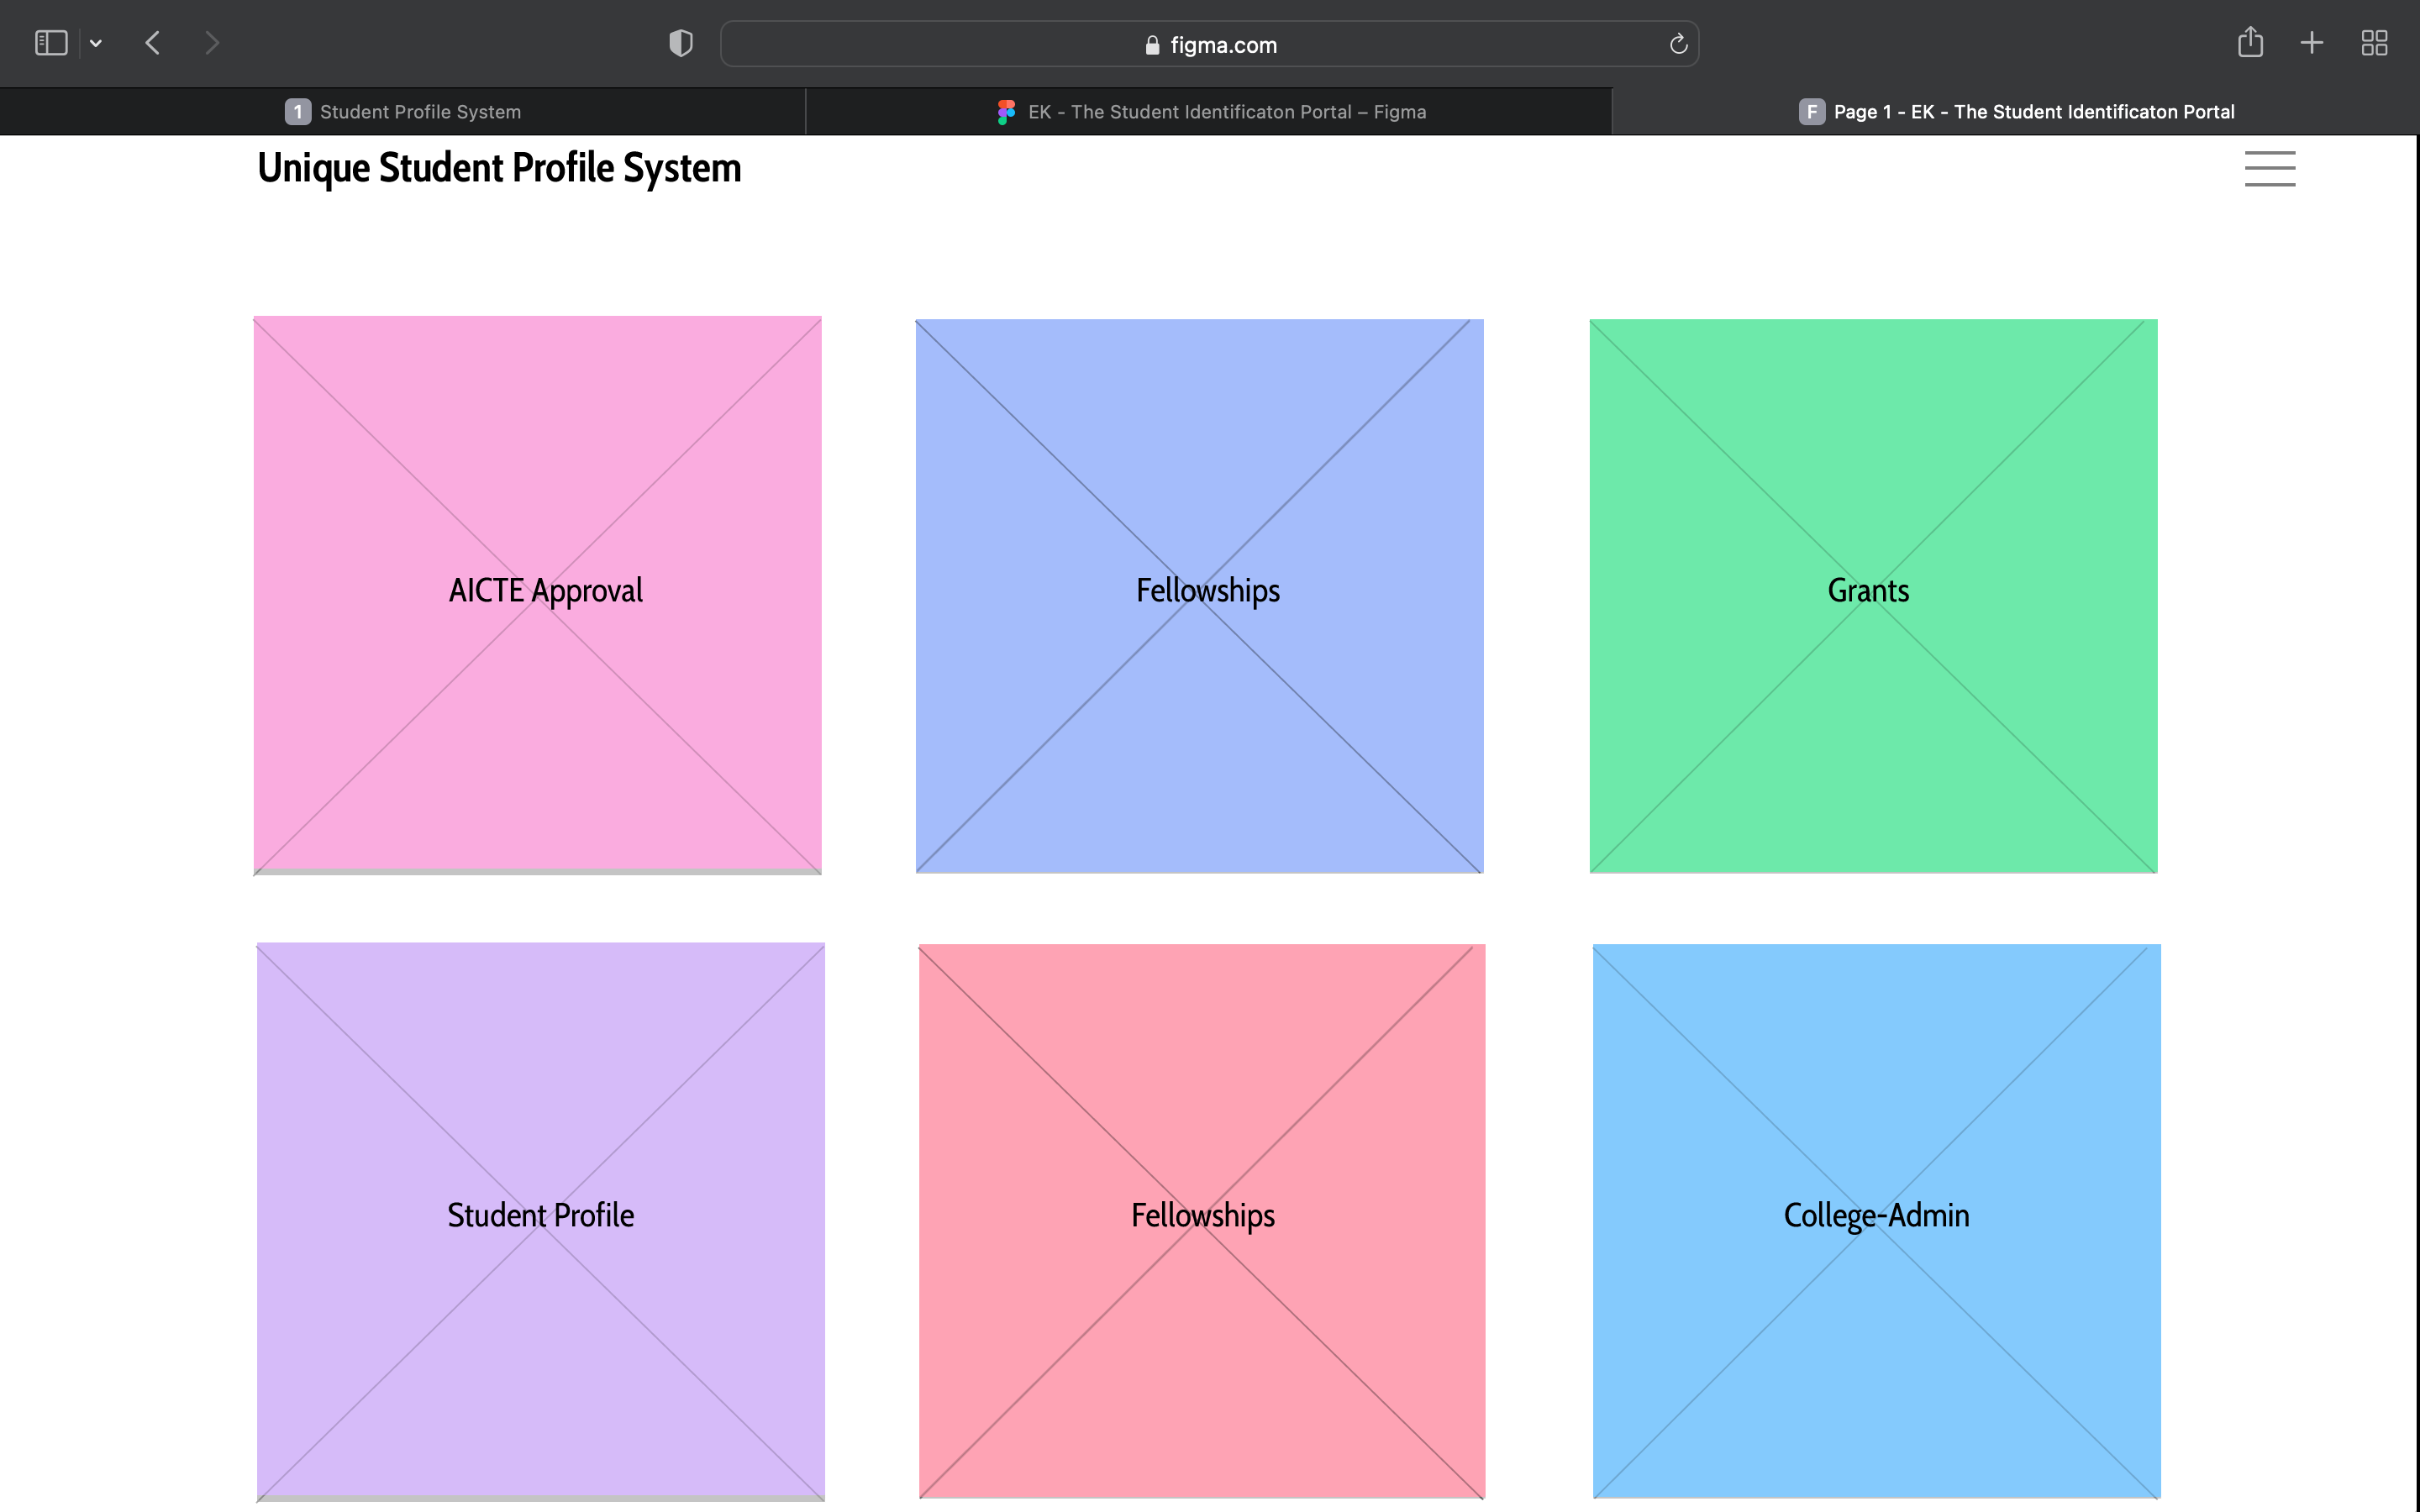The height and width of the screenshot is (1512, 2420).
Task: Open the purple Student Profile tile
Action: [540, 1220]
